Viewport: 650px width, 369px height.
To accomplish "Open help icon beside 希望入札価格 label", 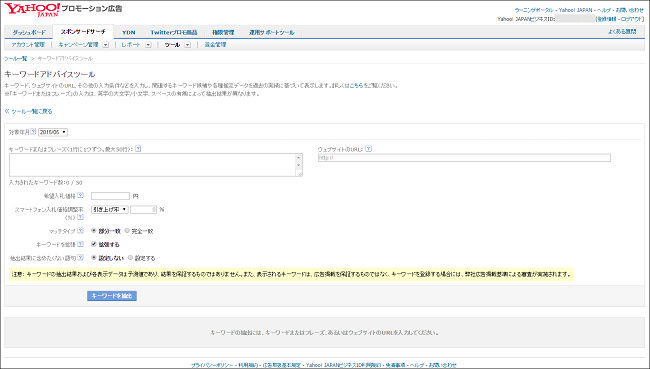I will (x=80, y=196).
